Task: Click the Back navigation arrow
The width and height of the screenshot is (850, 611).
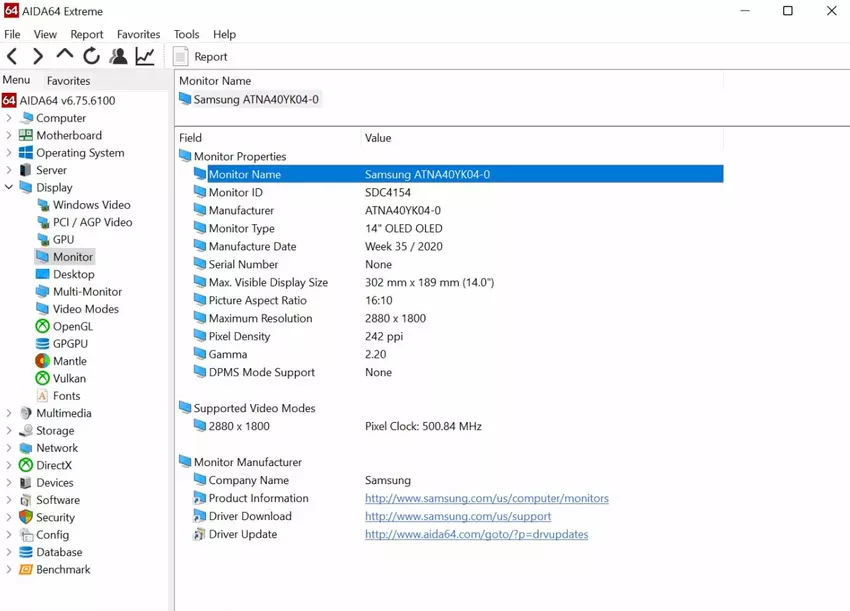Action: [12, 57]
